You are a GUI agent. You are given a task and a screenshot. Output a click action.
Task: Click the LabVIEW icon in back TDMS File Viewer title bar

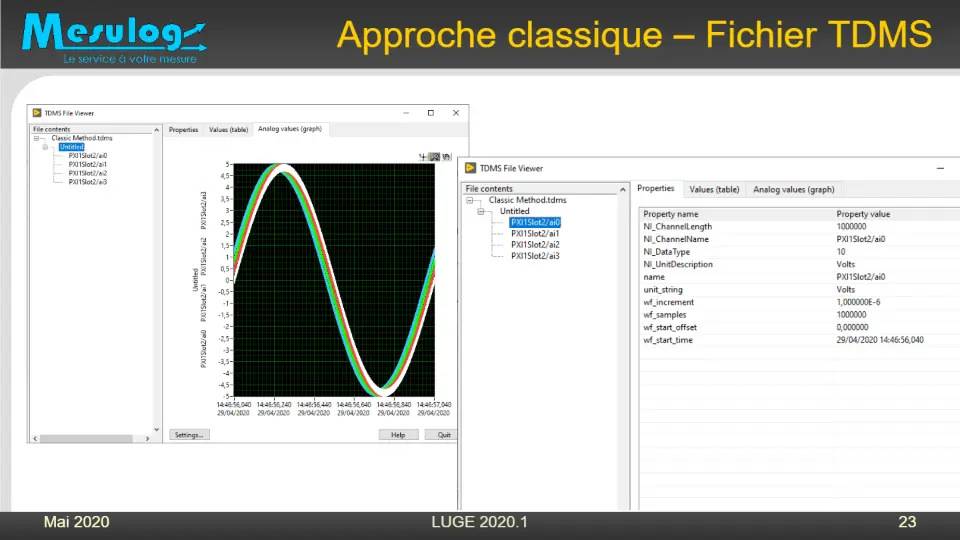37,113
